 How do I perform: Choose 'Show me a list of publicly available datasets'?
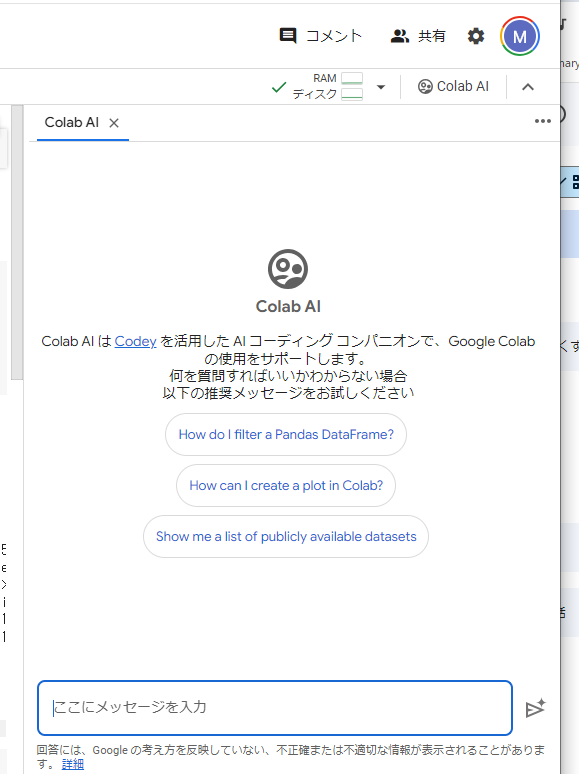pyautogui.click(x=286, y=537)
